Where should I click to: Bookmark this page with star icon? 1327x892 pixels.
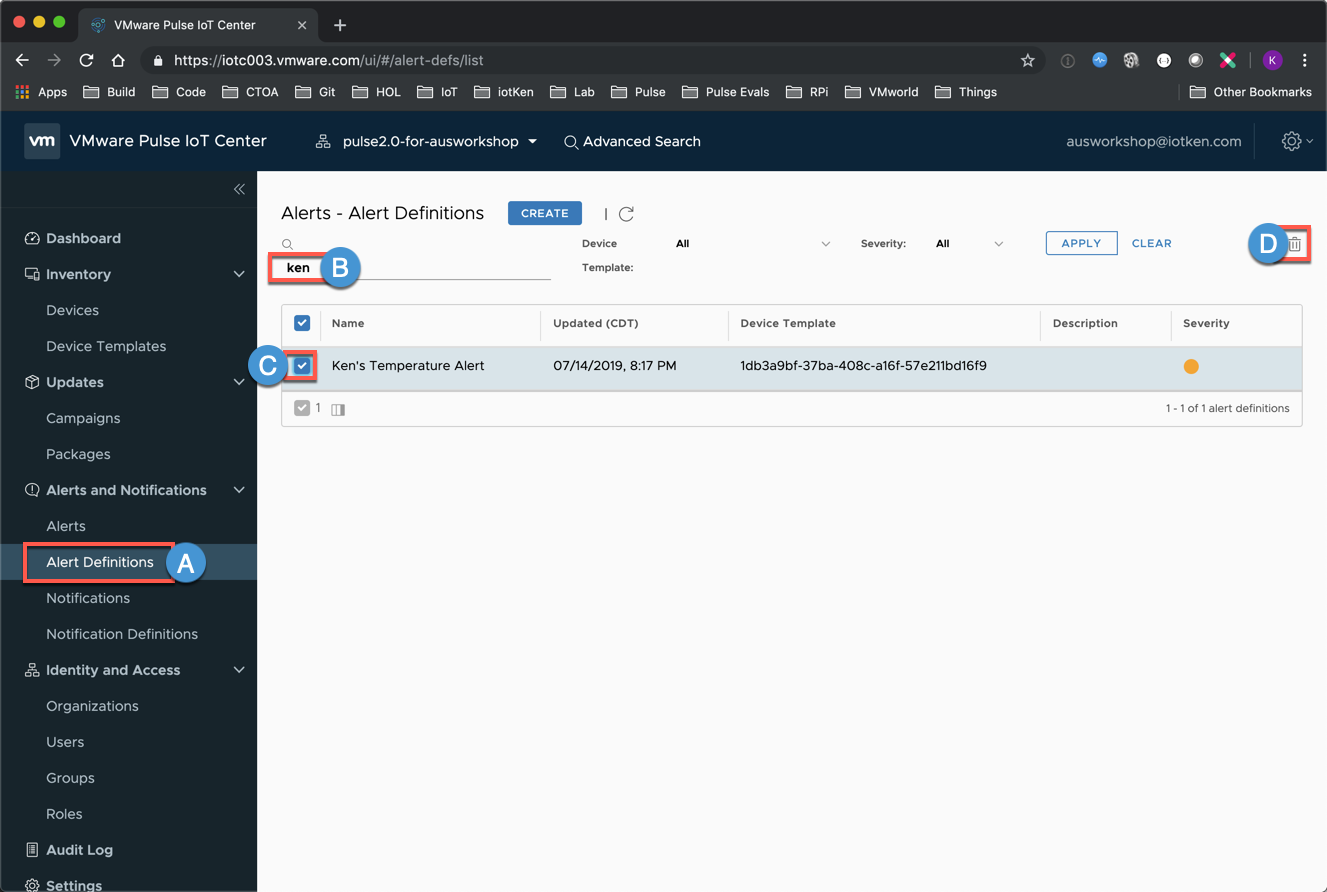pos(1027,60)
